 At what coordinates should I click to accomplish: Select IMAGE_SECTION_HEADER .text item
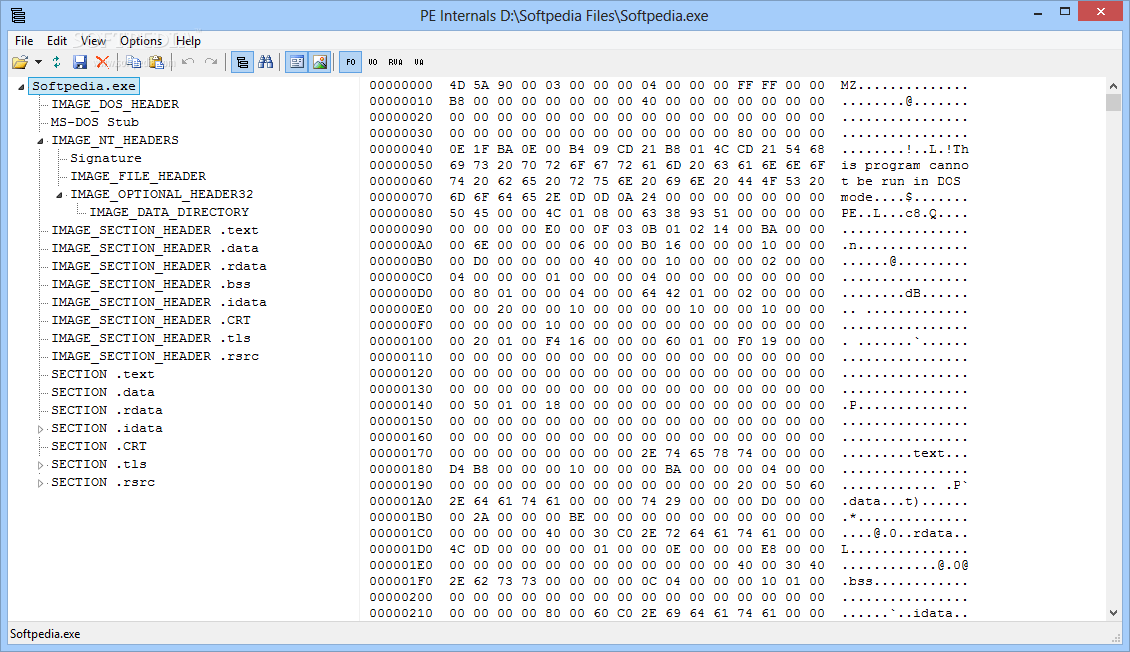154,231
